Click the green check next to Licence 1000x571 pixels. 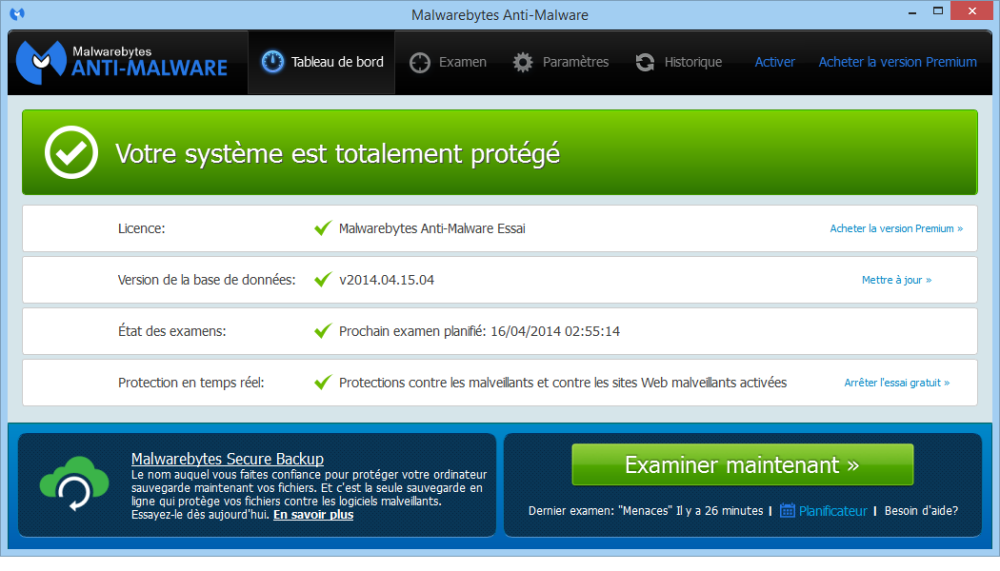[323, 228]
